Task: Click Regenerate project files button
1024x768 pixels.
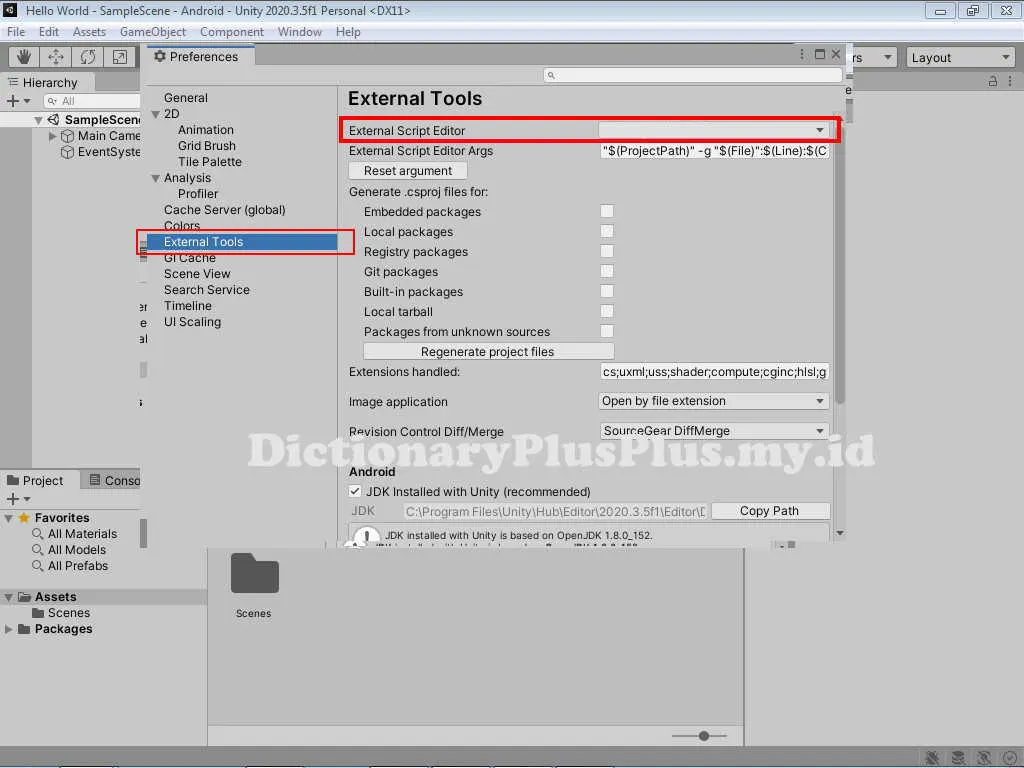Action: tap(488, 351)
